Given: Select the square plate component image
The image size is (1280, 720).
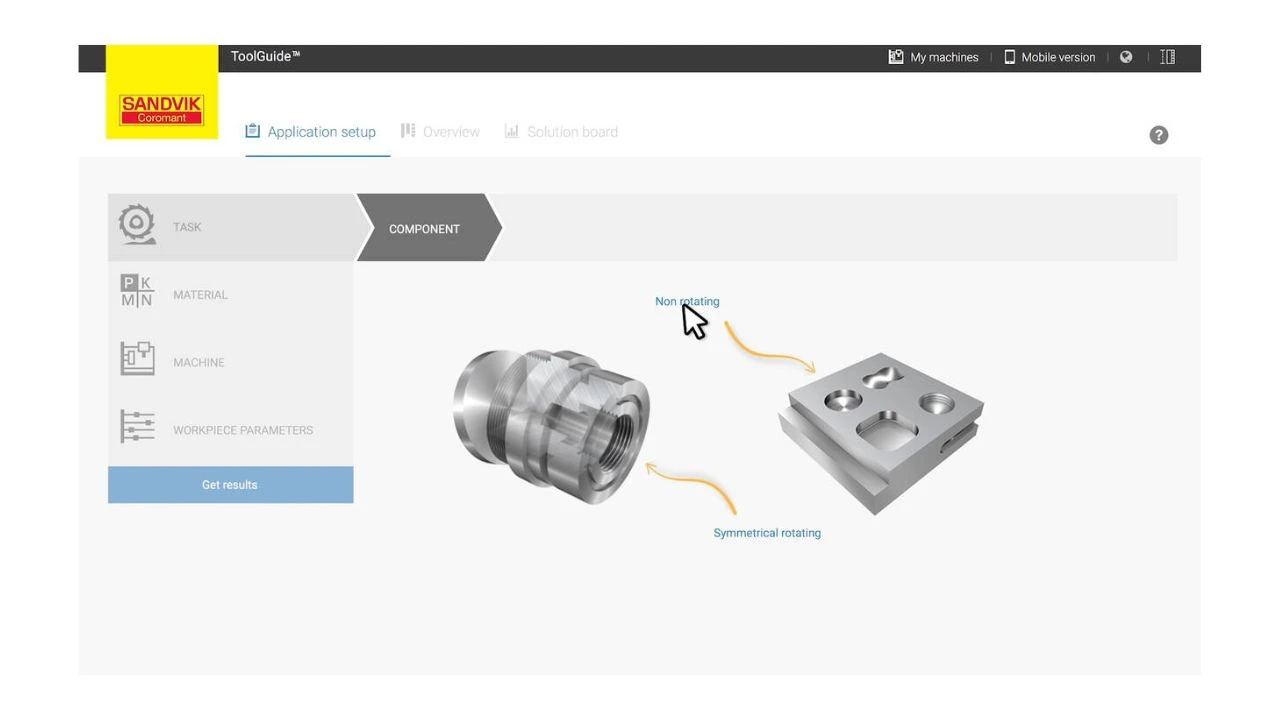Looking at the screenshot, I should click(x=880, y=429).
